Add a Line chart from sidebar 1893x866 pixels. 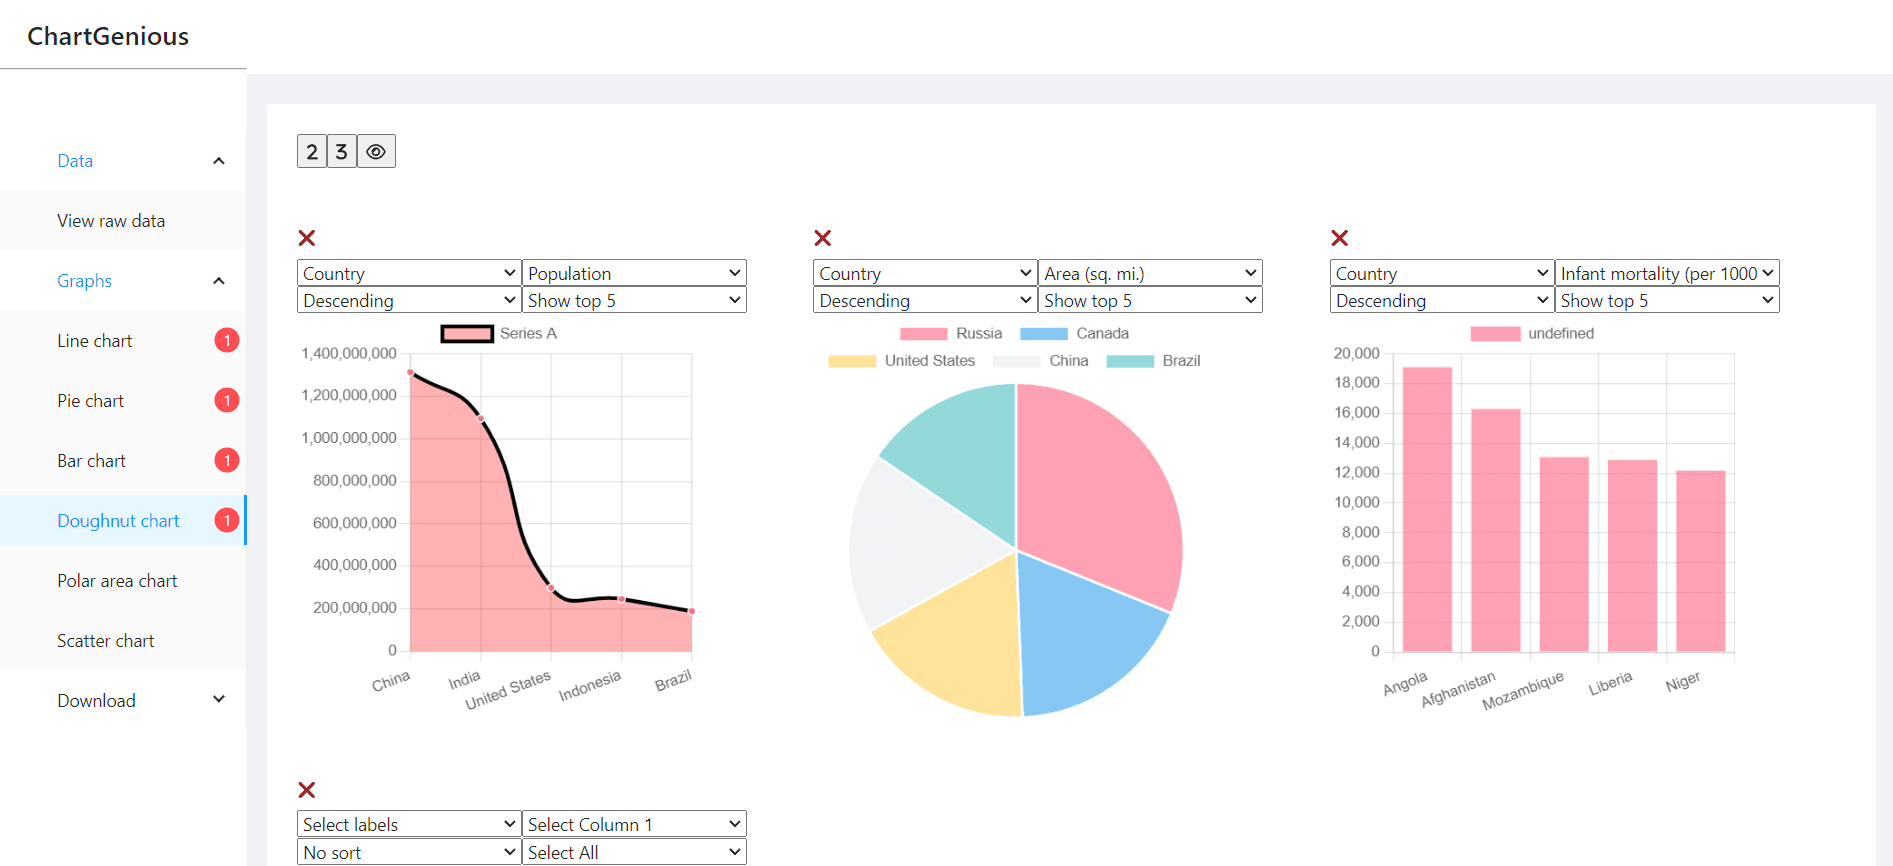point(123,341)
